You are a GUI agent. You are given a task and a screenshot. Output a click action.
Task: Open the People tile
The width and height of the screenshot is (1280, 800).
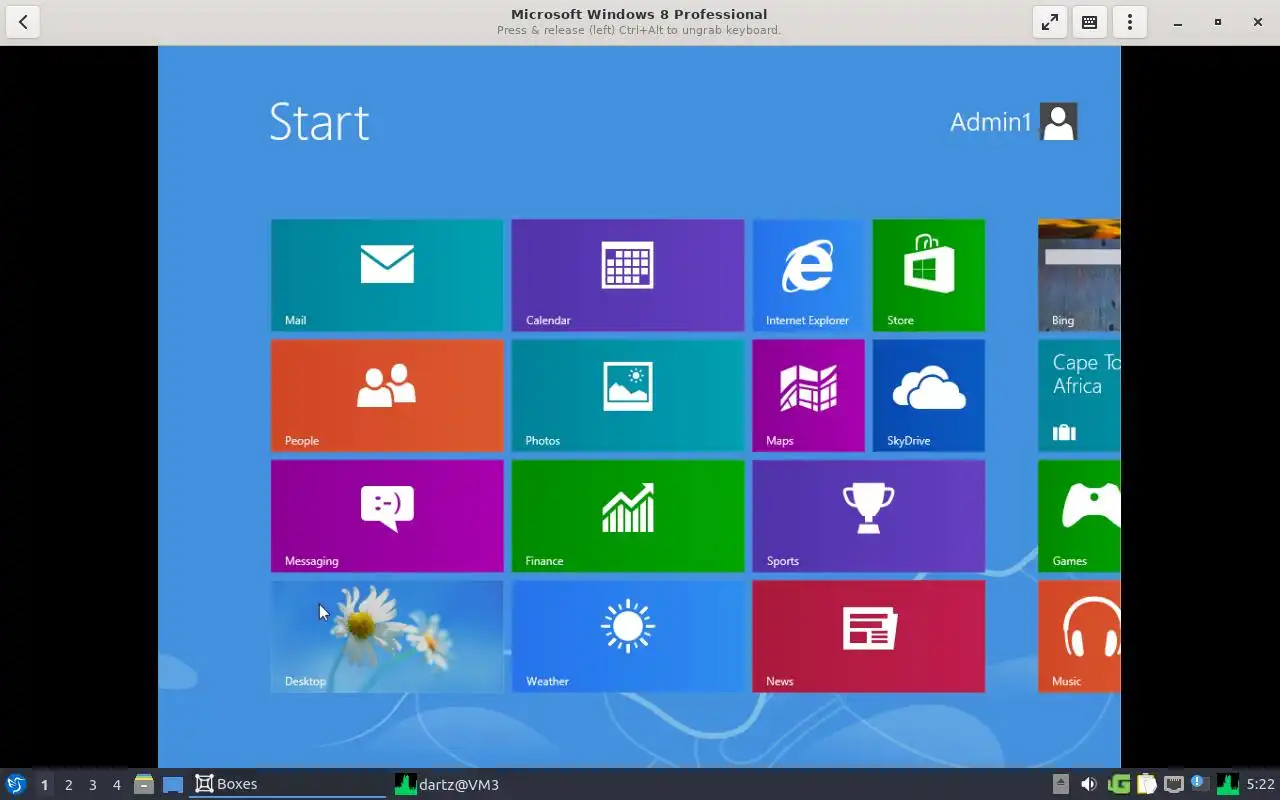click(x=387, y=396)
